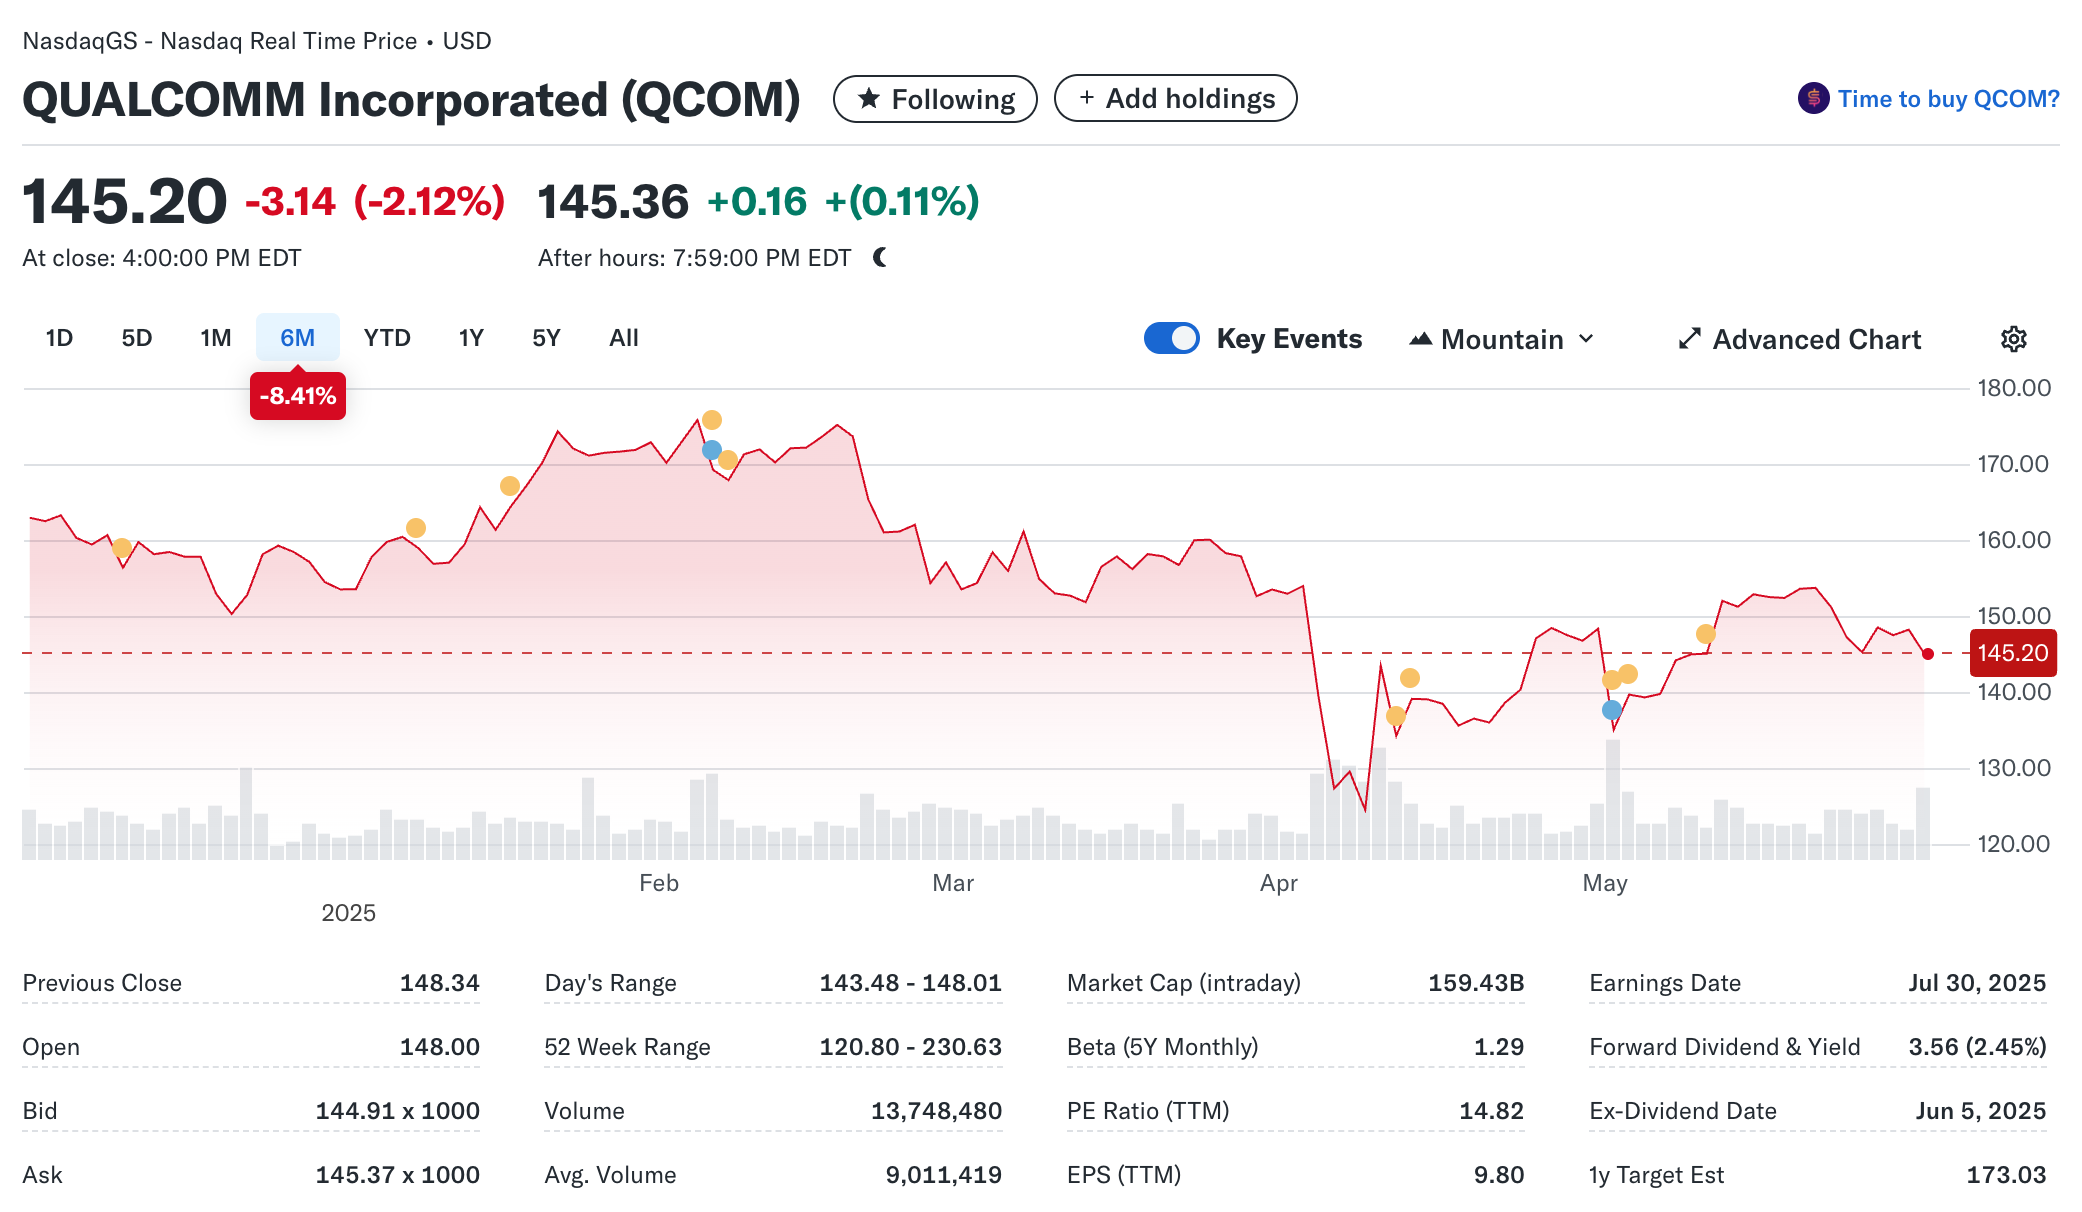This screenshot has height=1212, width=2082.
Task: Click the plus icon in Add holdings
Action: click(1087, 98)
